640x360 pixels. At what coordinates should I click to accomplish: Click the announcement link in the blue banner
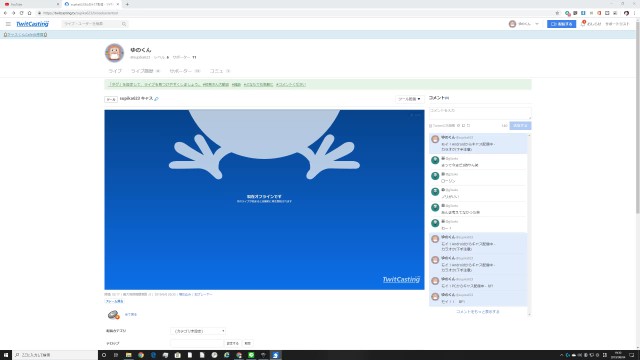pyautogui.click(x=25, y=35)
